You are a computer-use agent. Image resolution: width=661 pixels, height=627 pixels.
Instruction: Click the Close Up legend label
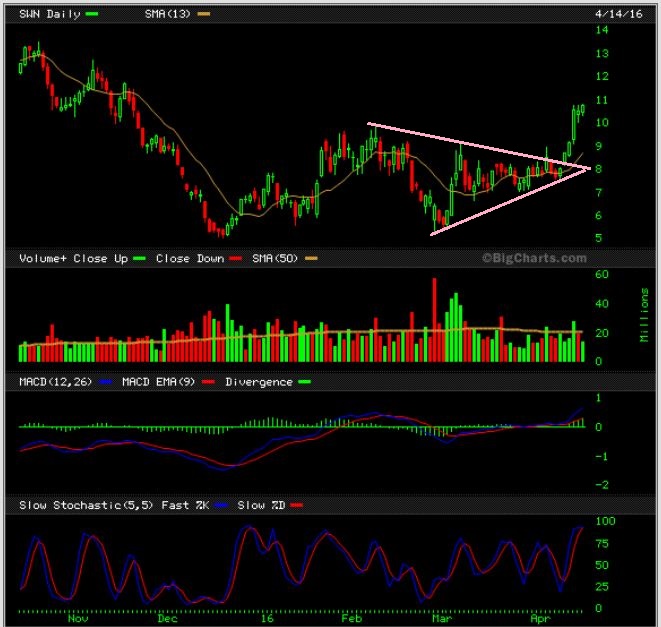(x=101, y=258)
